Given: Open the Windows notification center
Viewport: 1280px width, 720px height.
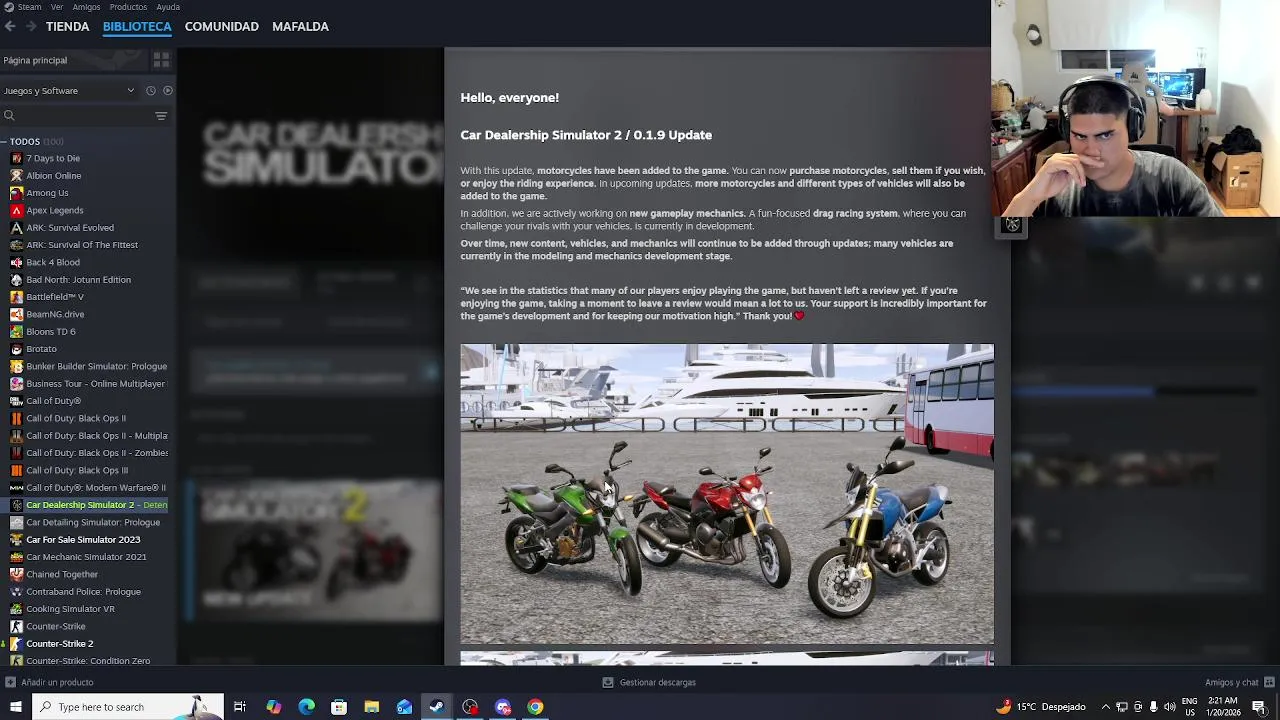Looking at the screenshot, I should coord(1259,707).
